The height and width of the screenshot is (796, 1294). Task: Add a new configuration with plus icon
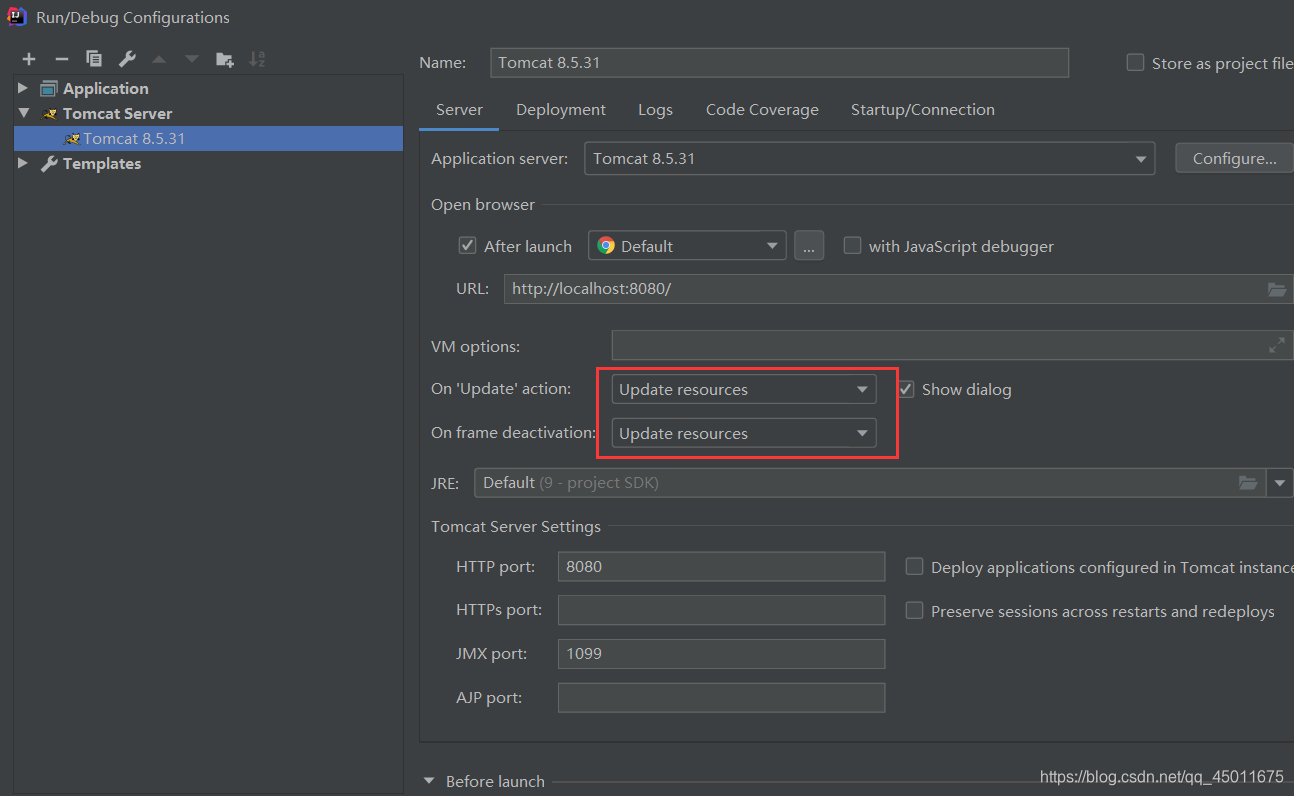[x=29, y=59]
